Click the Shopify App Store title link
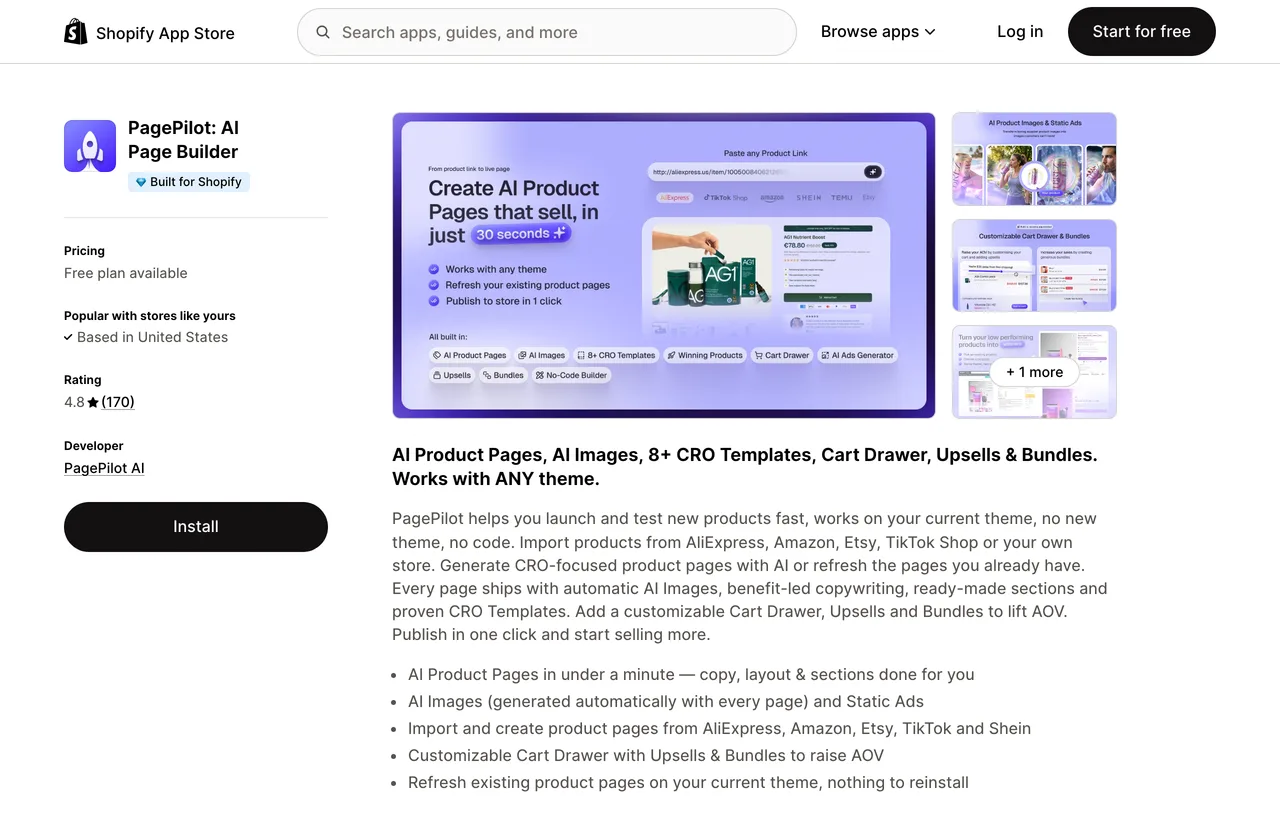This screenshot has height=820, width=1280. [165, 33]
